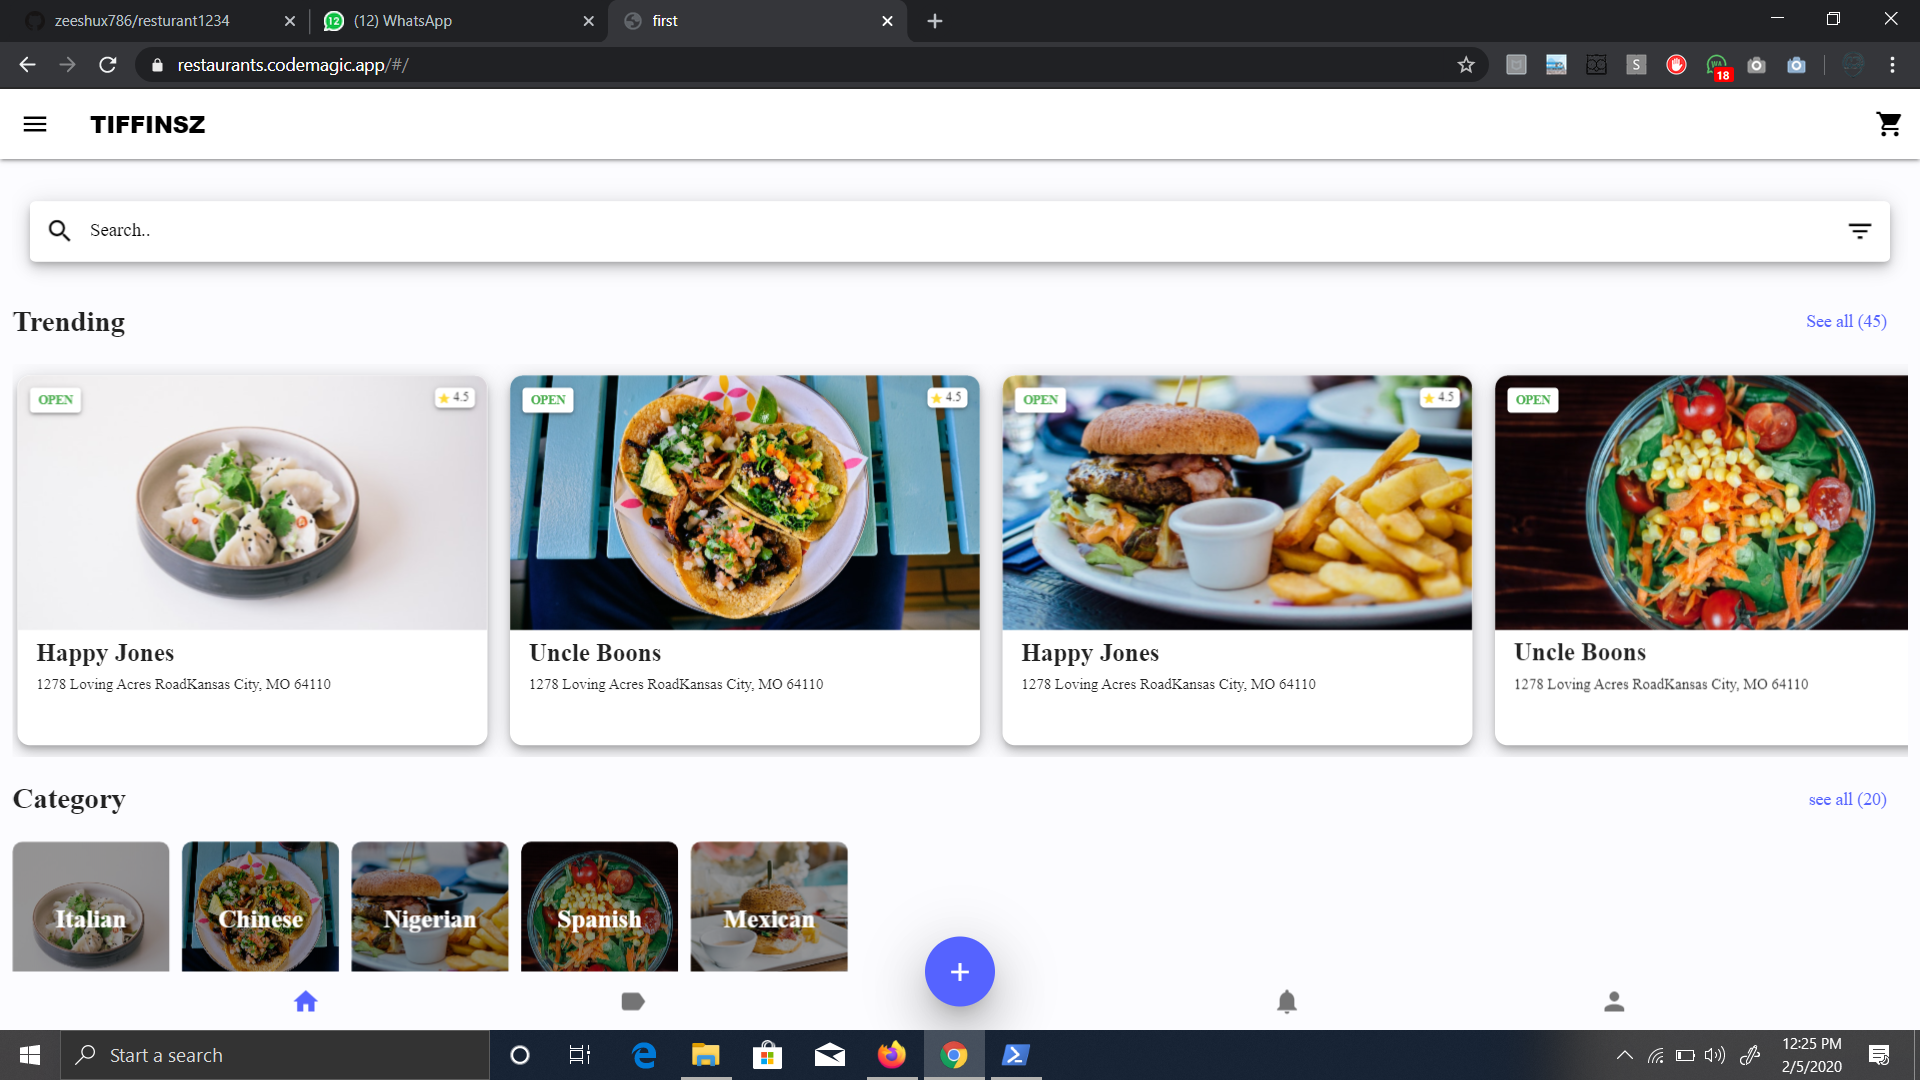Select the Chinese category
1920x1080 pixels.
[x=260, y=906]
